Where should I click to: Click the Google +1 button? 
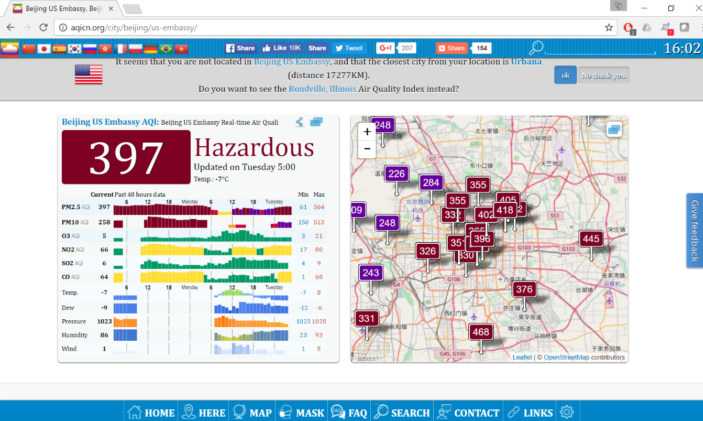click(385, 48)
